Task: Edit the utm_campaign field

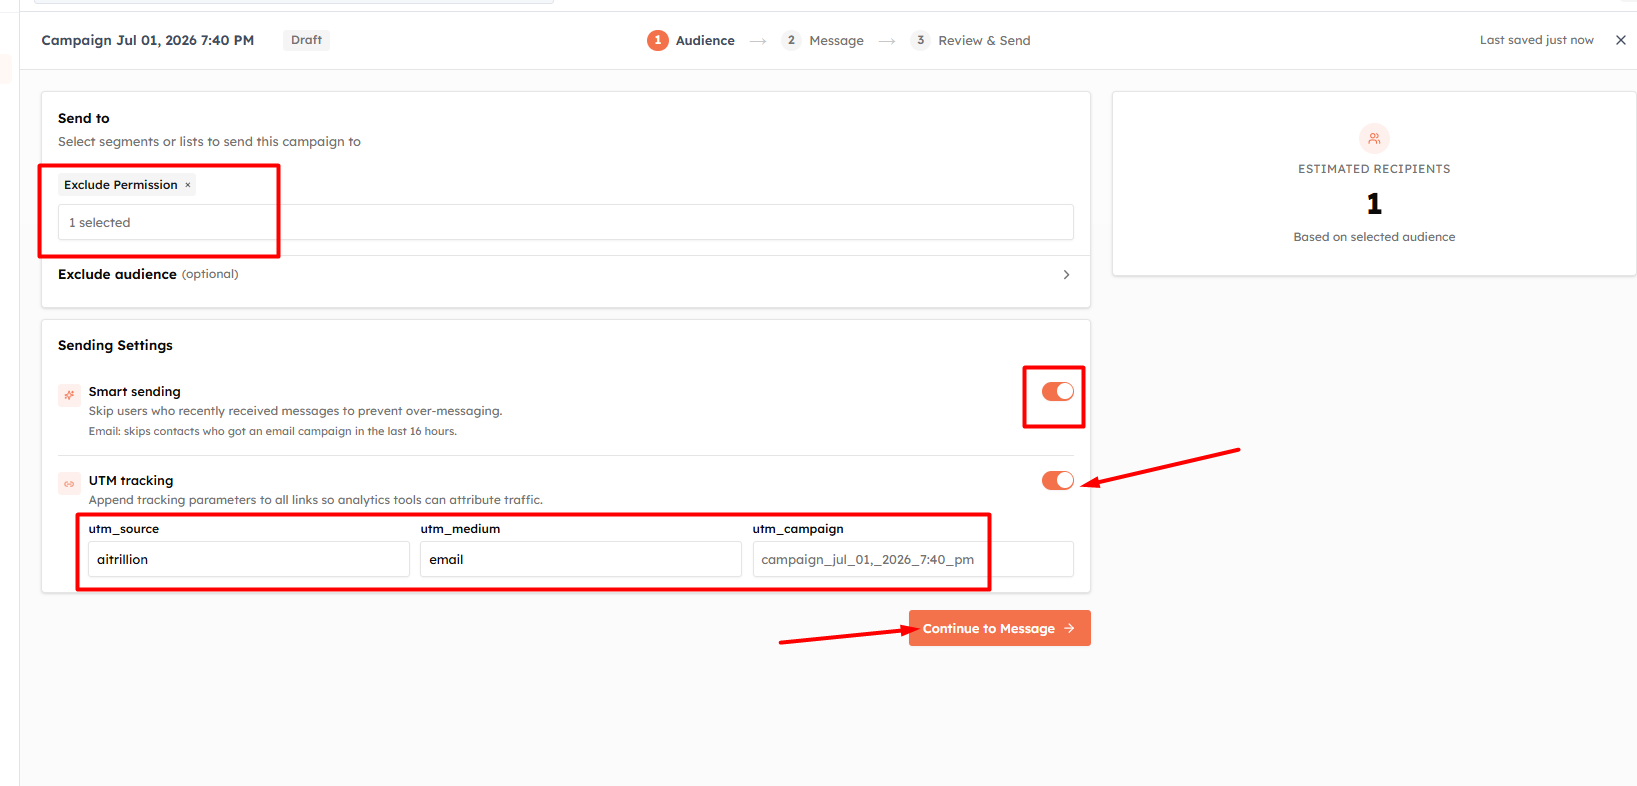Action: tap(913, 559)
